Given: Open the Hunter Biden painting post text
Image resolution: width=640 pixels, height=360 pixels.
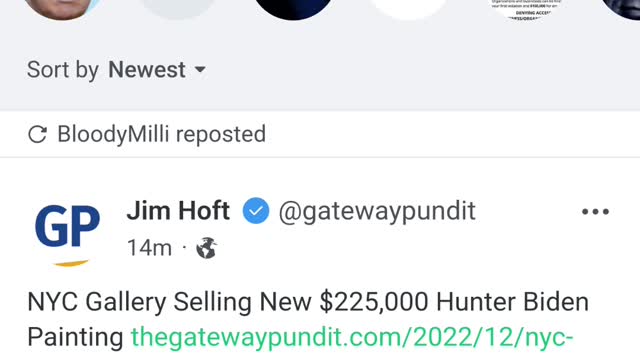Looking at the screenshot, I should tap(308, 320).
